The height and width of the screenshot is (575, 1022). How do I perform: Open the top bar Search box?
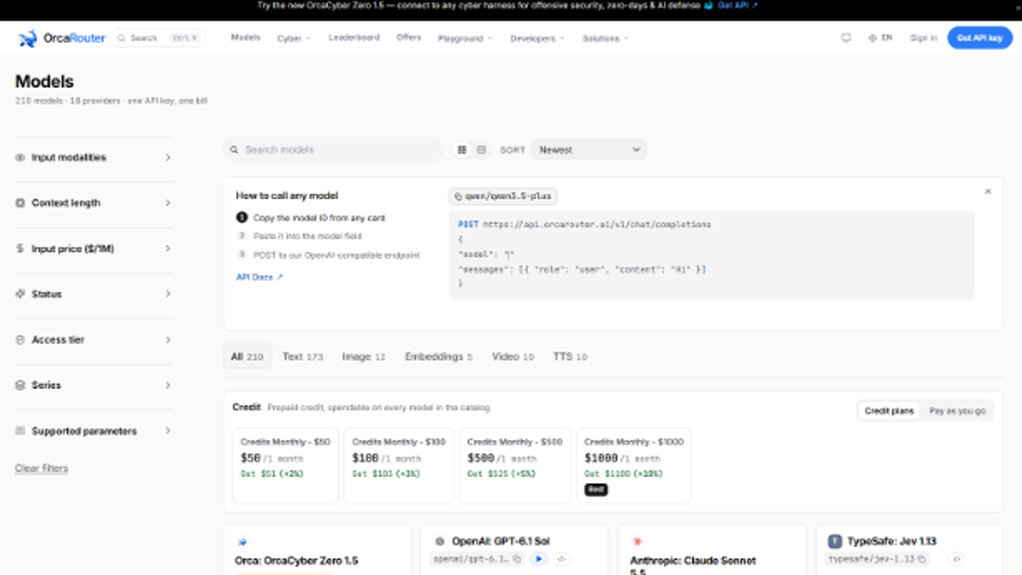click(x=158, y=38)
